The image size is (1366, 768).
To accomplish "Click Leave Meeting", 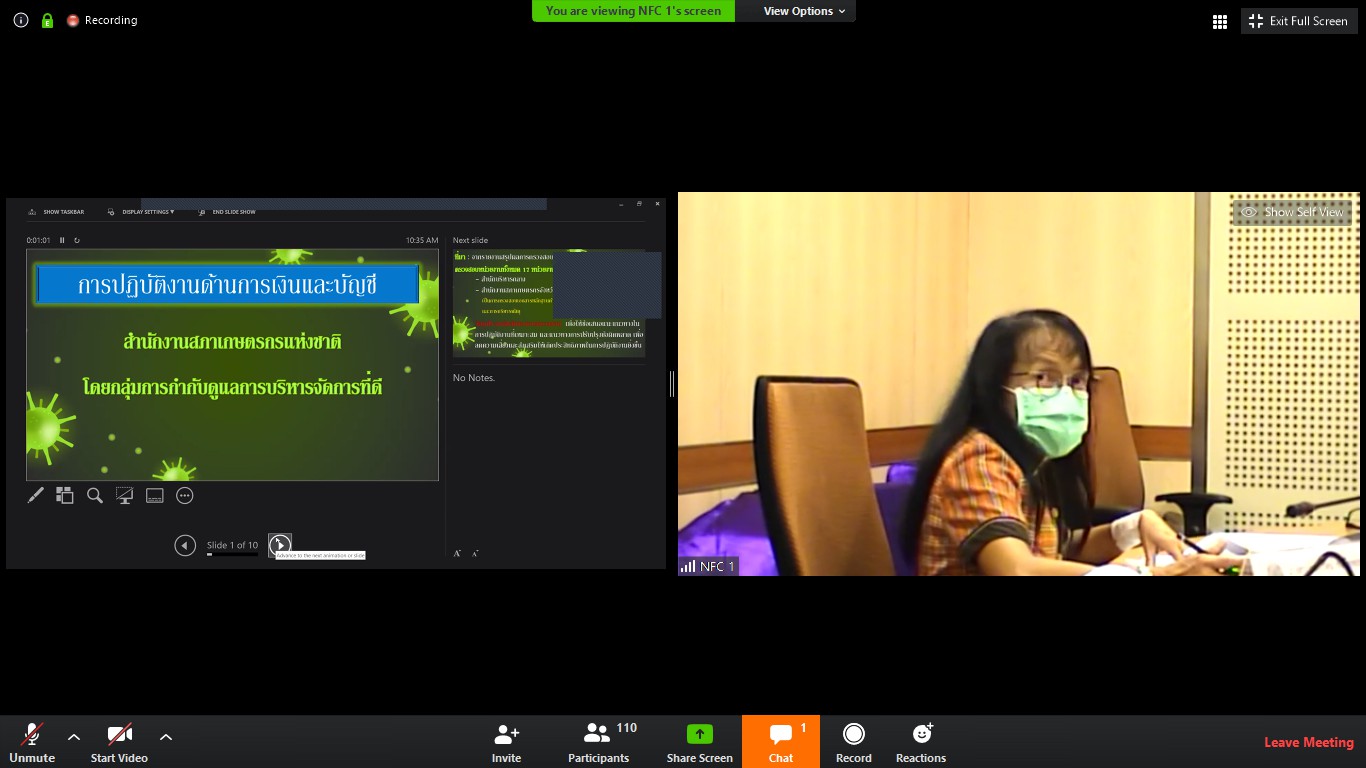I will coord(1309,742).
